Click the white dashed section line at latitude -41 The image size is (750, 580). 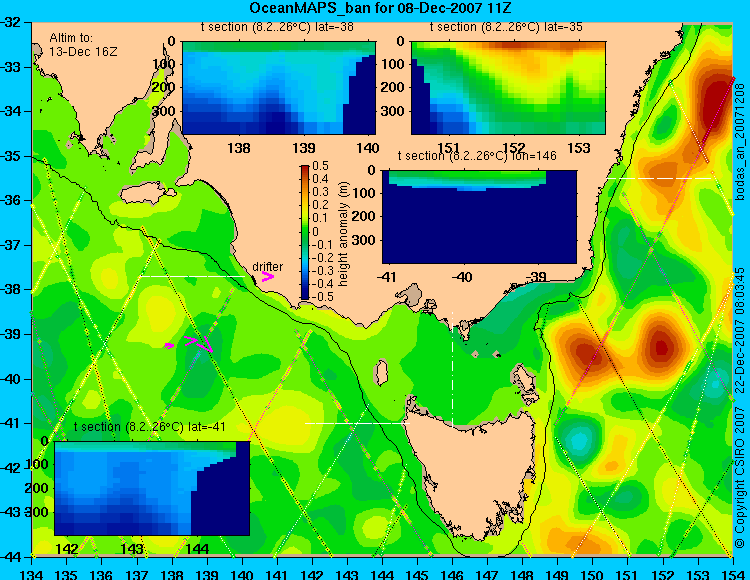357,423
